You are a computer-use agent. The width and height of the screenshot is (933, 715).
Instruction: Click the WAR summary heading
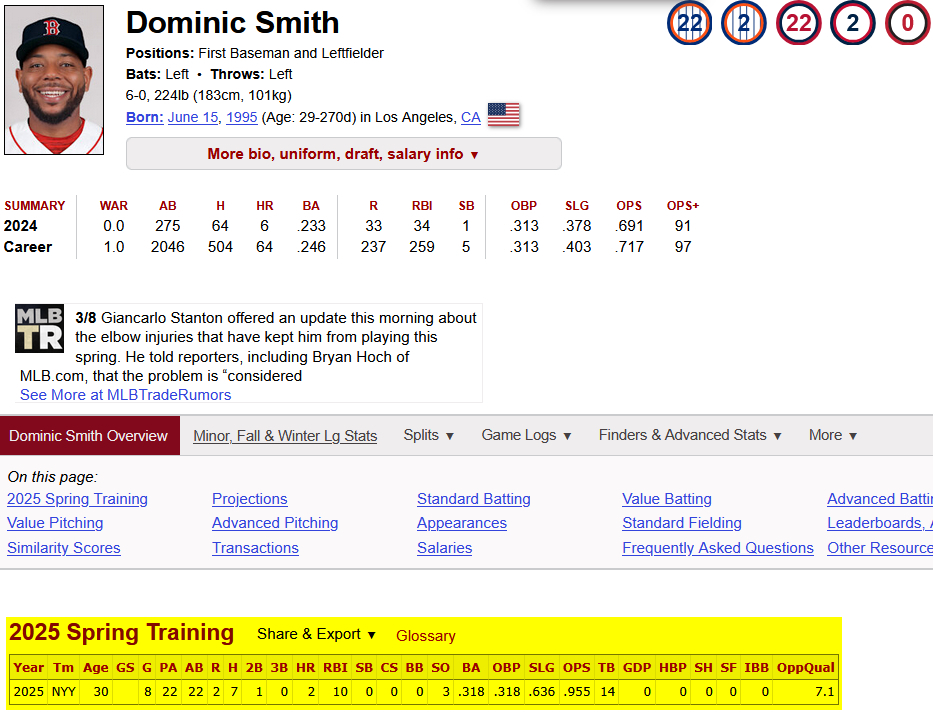coord(114,206)
